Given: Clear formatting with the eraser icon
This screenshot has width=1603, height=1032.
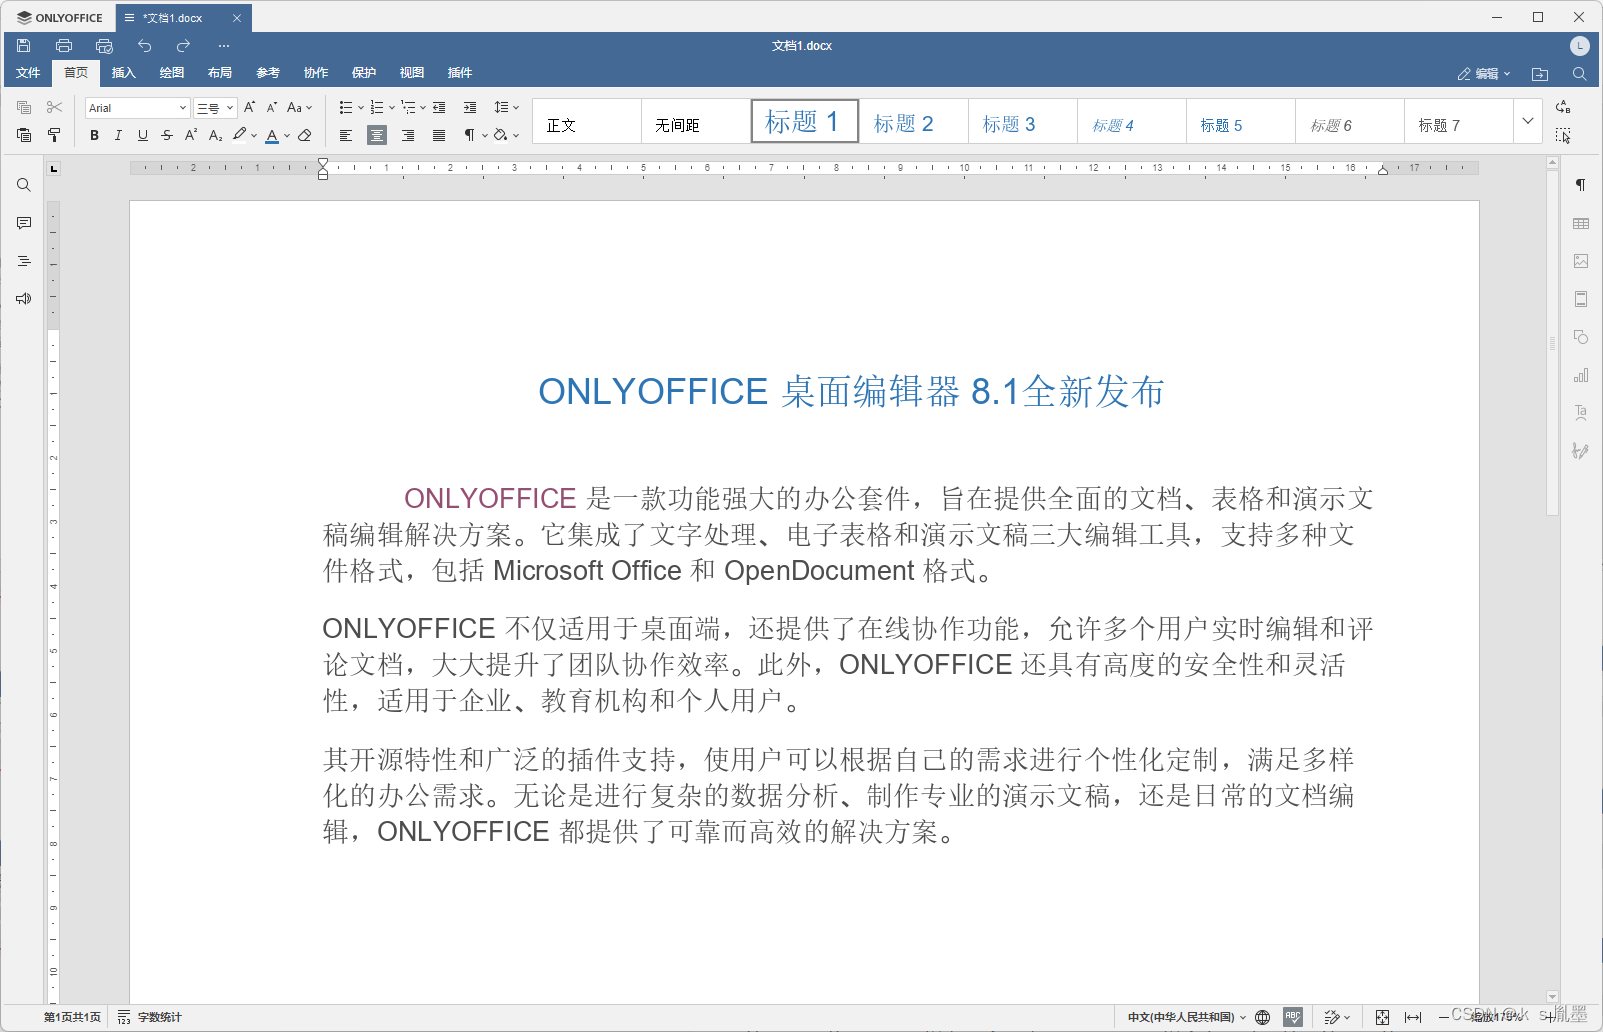Looking at the screenshot, I should click(x=305, y=135).
